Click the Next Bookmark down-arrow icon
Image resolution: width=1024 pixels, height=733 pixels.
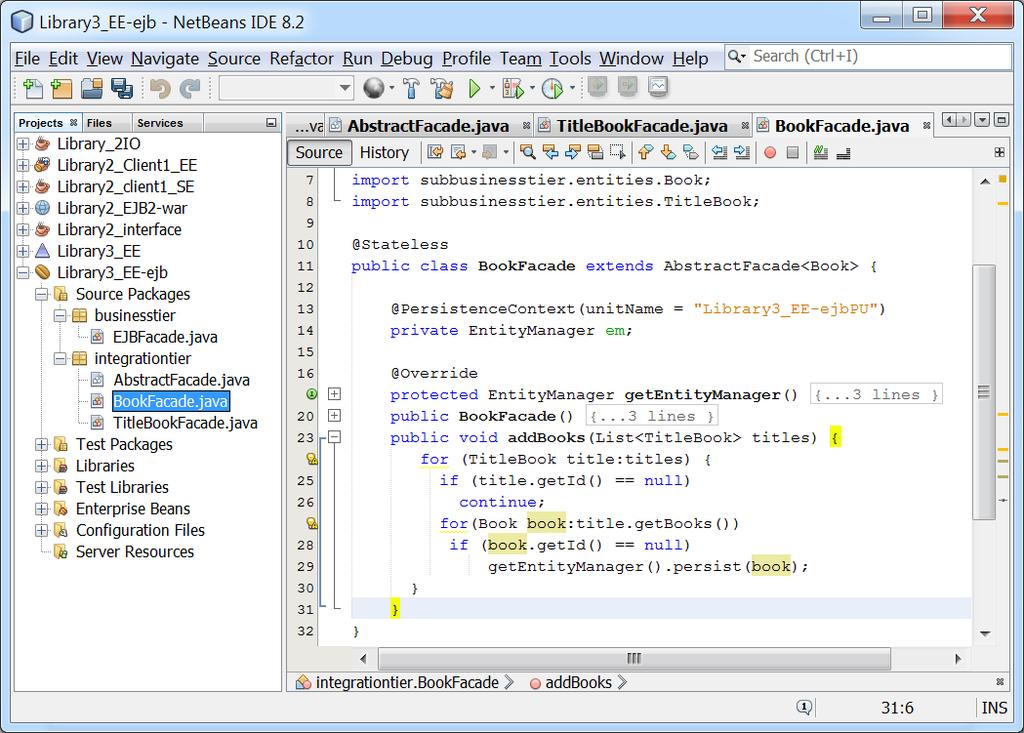coord(667,152)
